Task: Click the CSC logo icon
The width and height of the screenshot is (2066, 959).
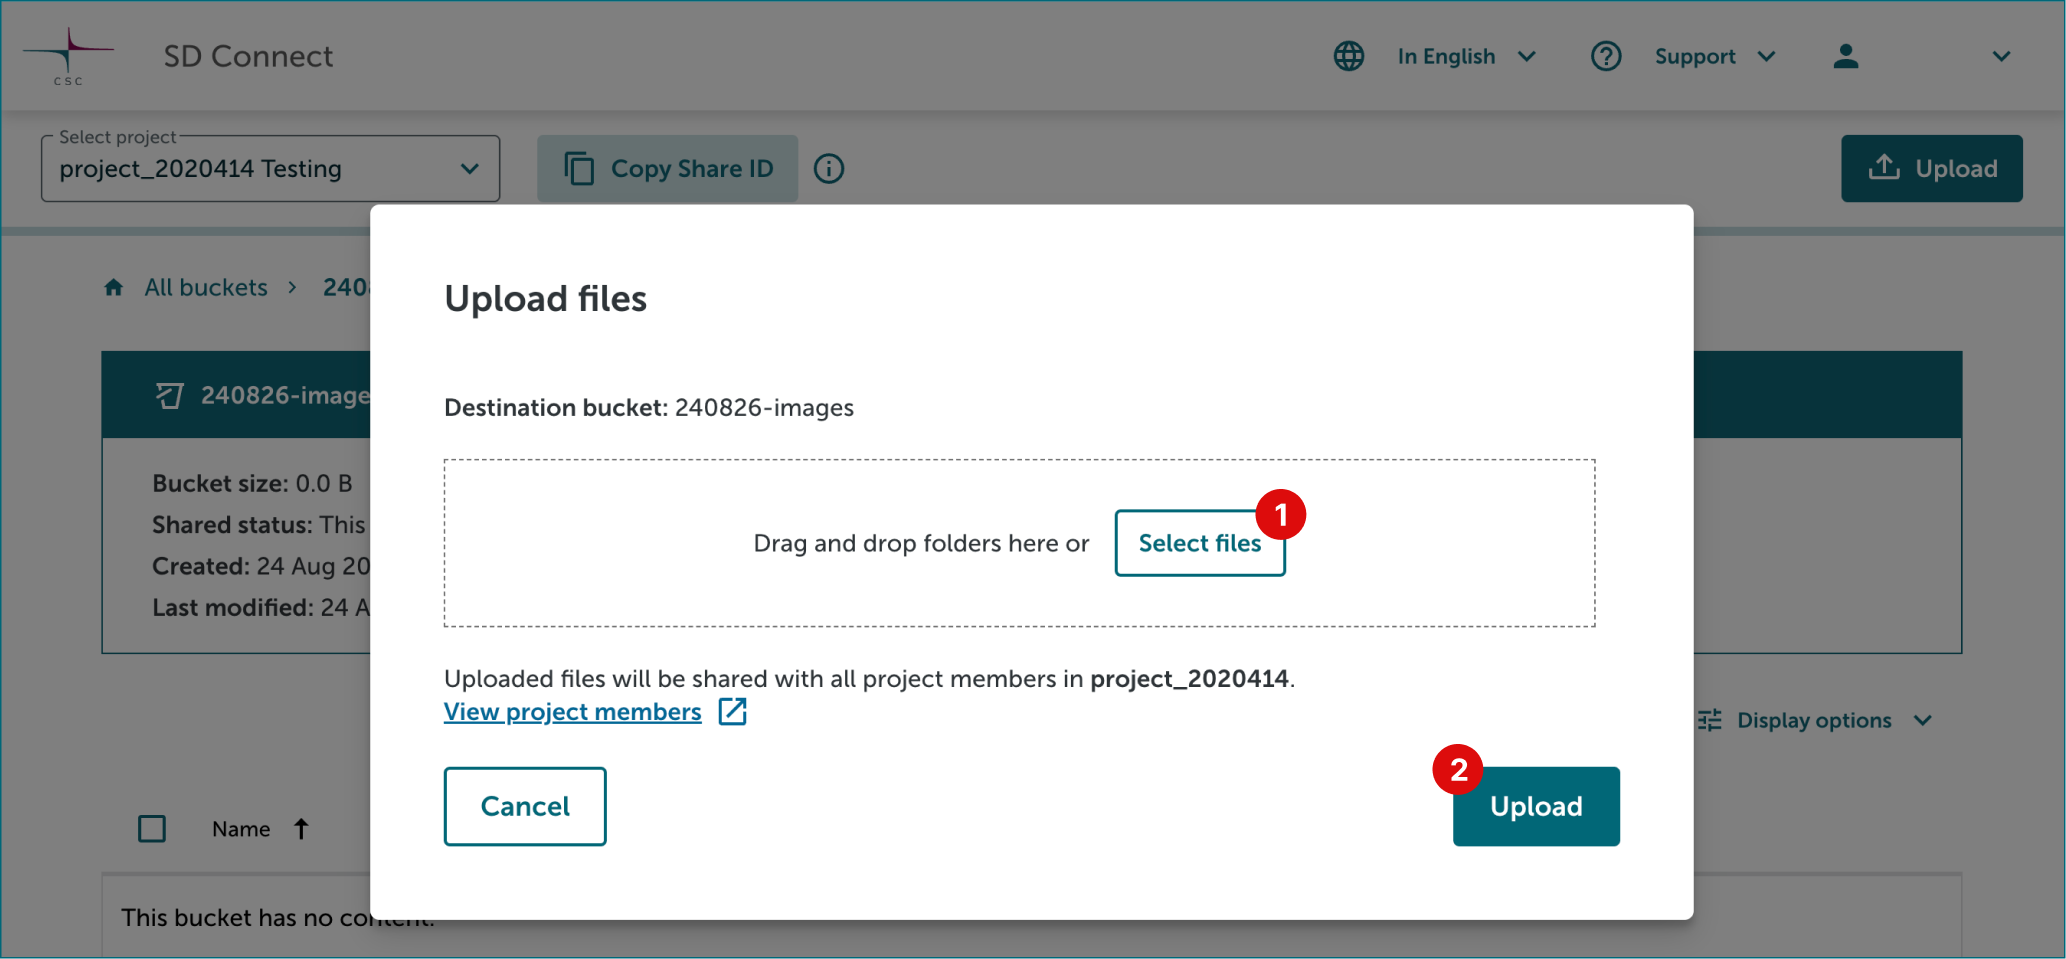Action: pos(68,56)
